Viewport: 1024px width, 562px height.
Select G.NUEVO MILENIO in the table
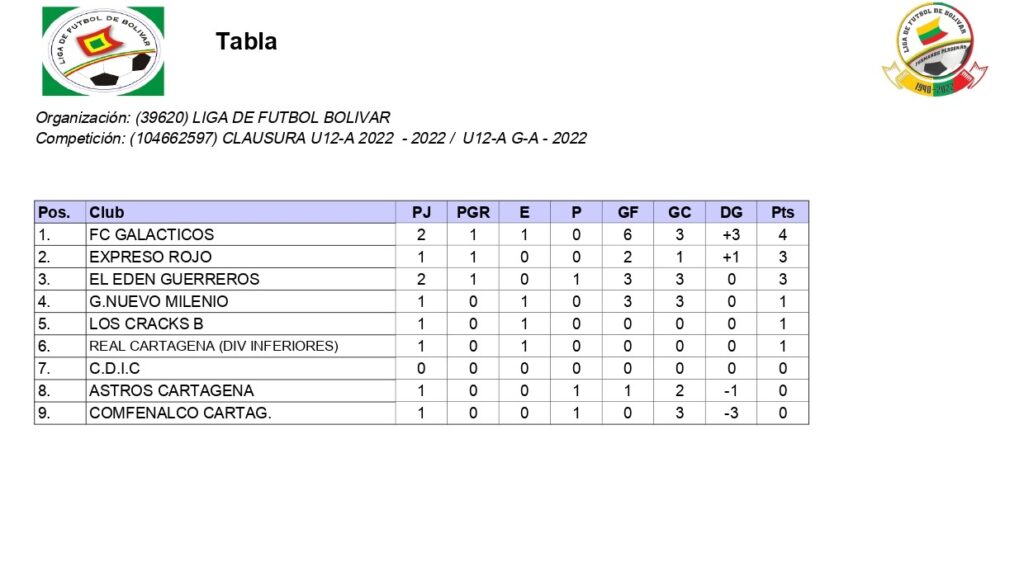158,301
